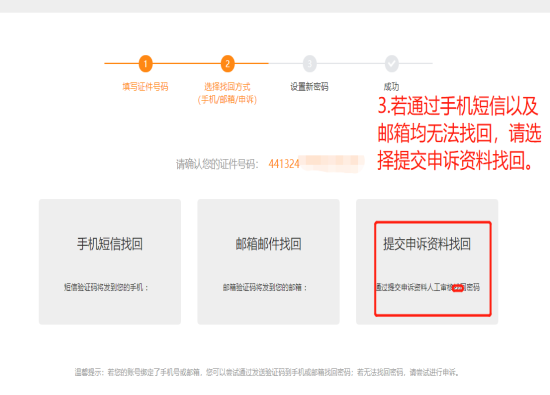The width and height of the screenshot is (550, 395).
Task: Select the 邮箱邮件找回 recovery card
Action: click(x=268, y=262)
